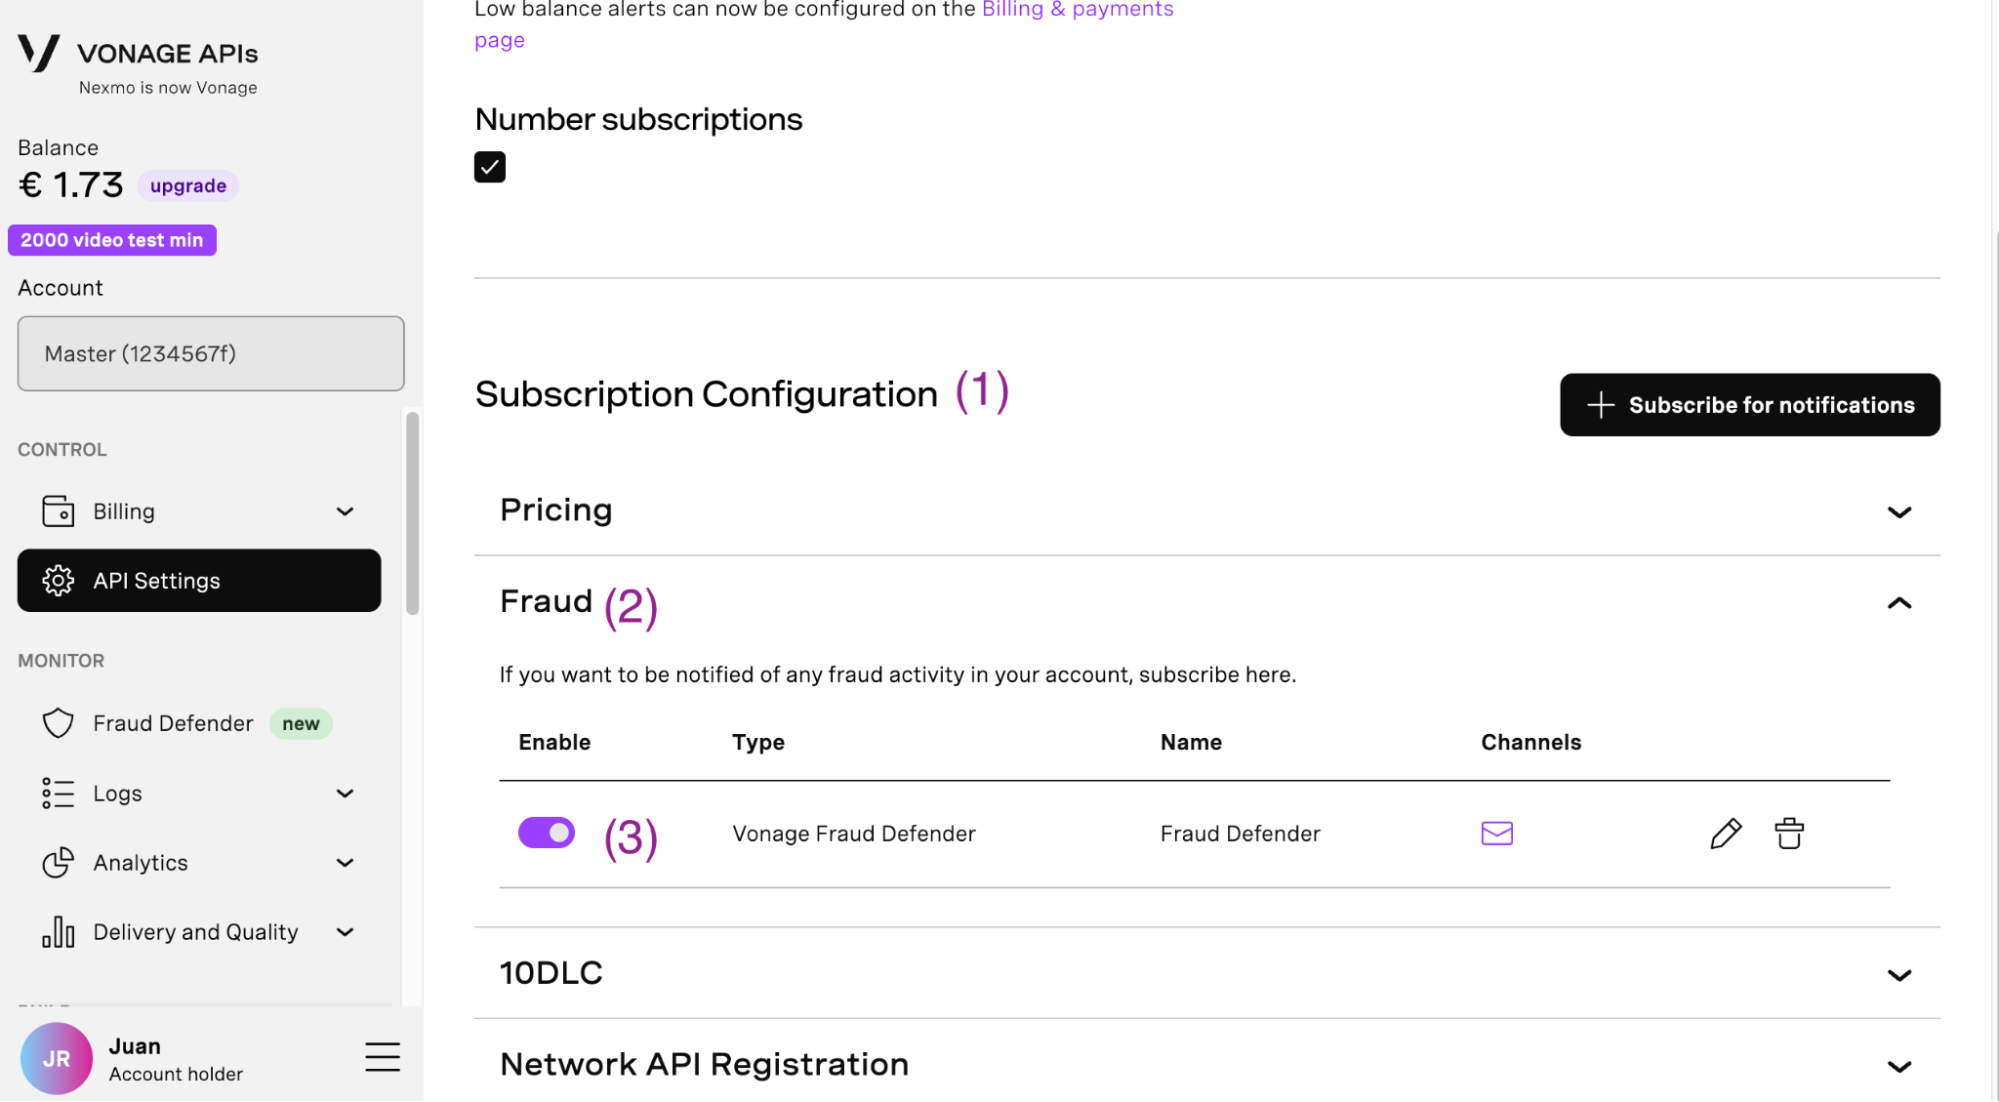This screenshot has height=1102, width=1999.
Task: Click Subscribe for notifications
Action: tap(1748, 404)
